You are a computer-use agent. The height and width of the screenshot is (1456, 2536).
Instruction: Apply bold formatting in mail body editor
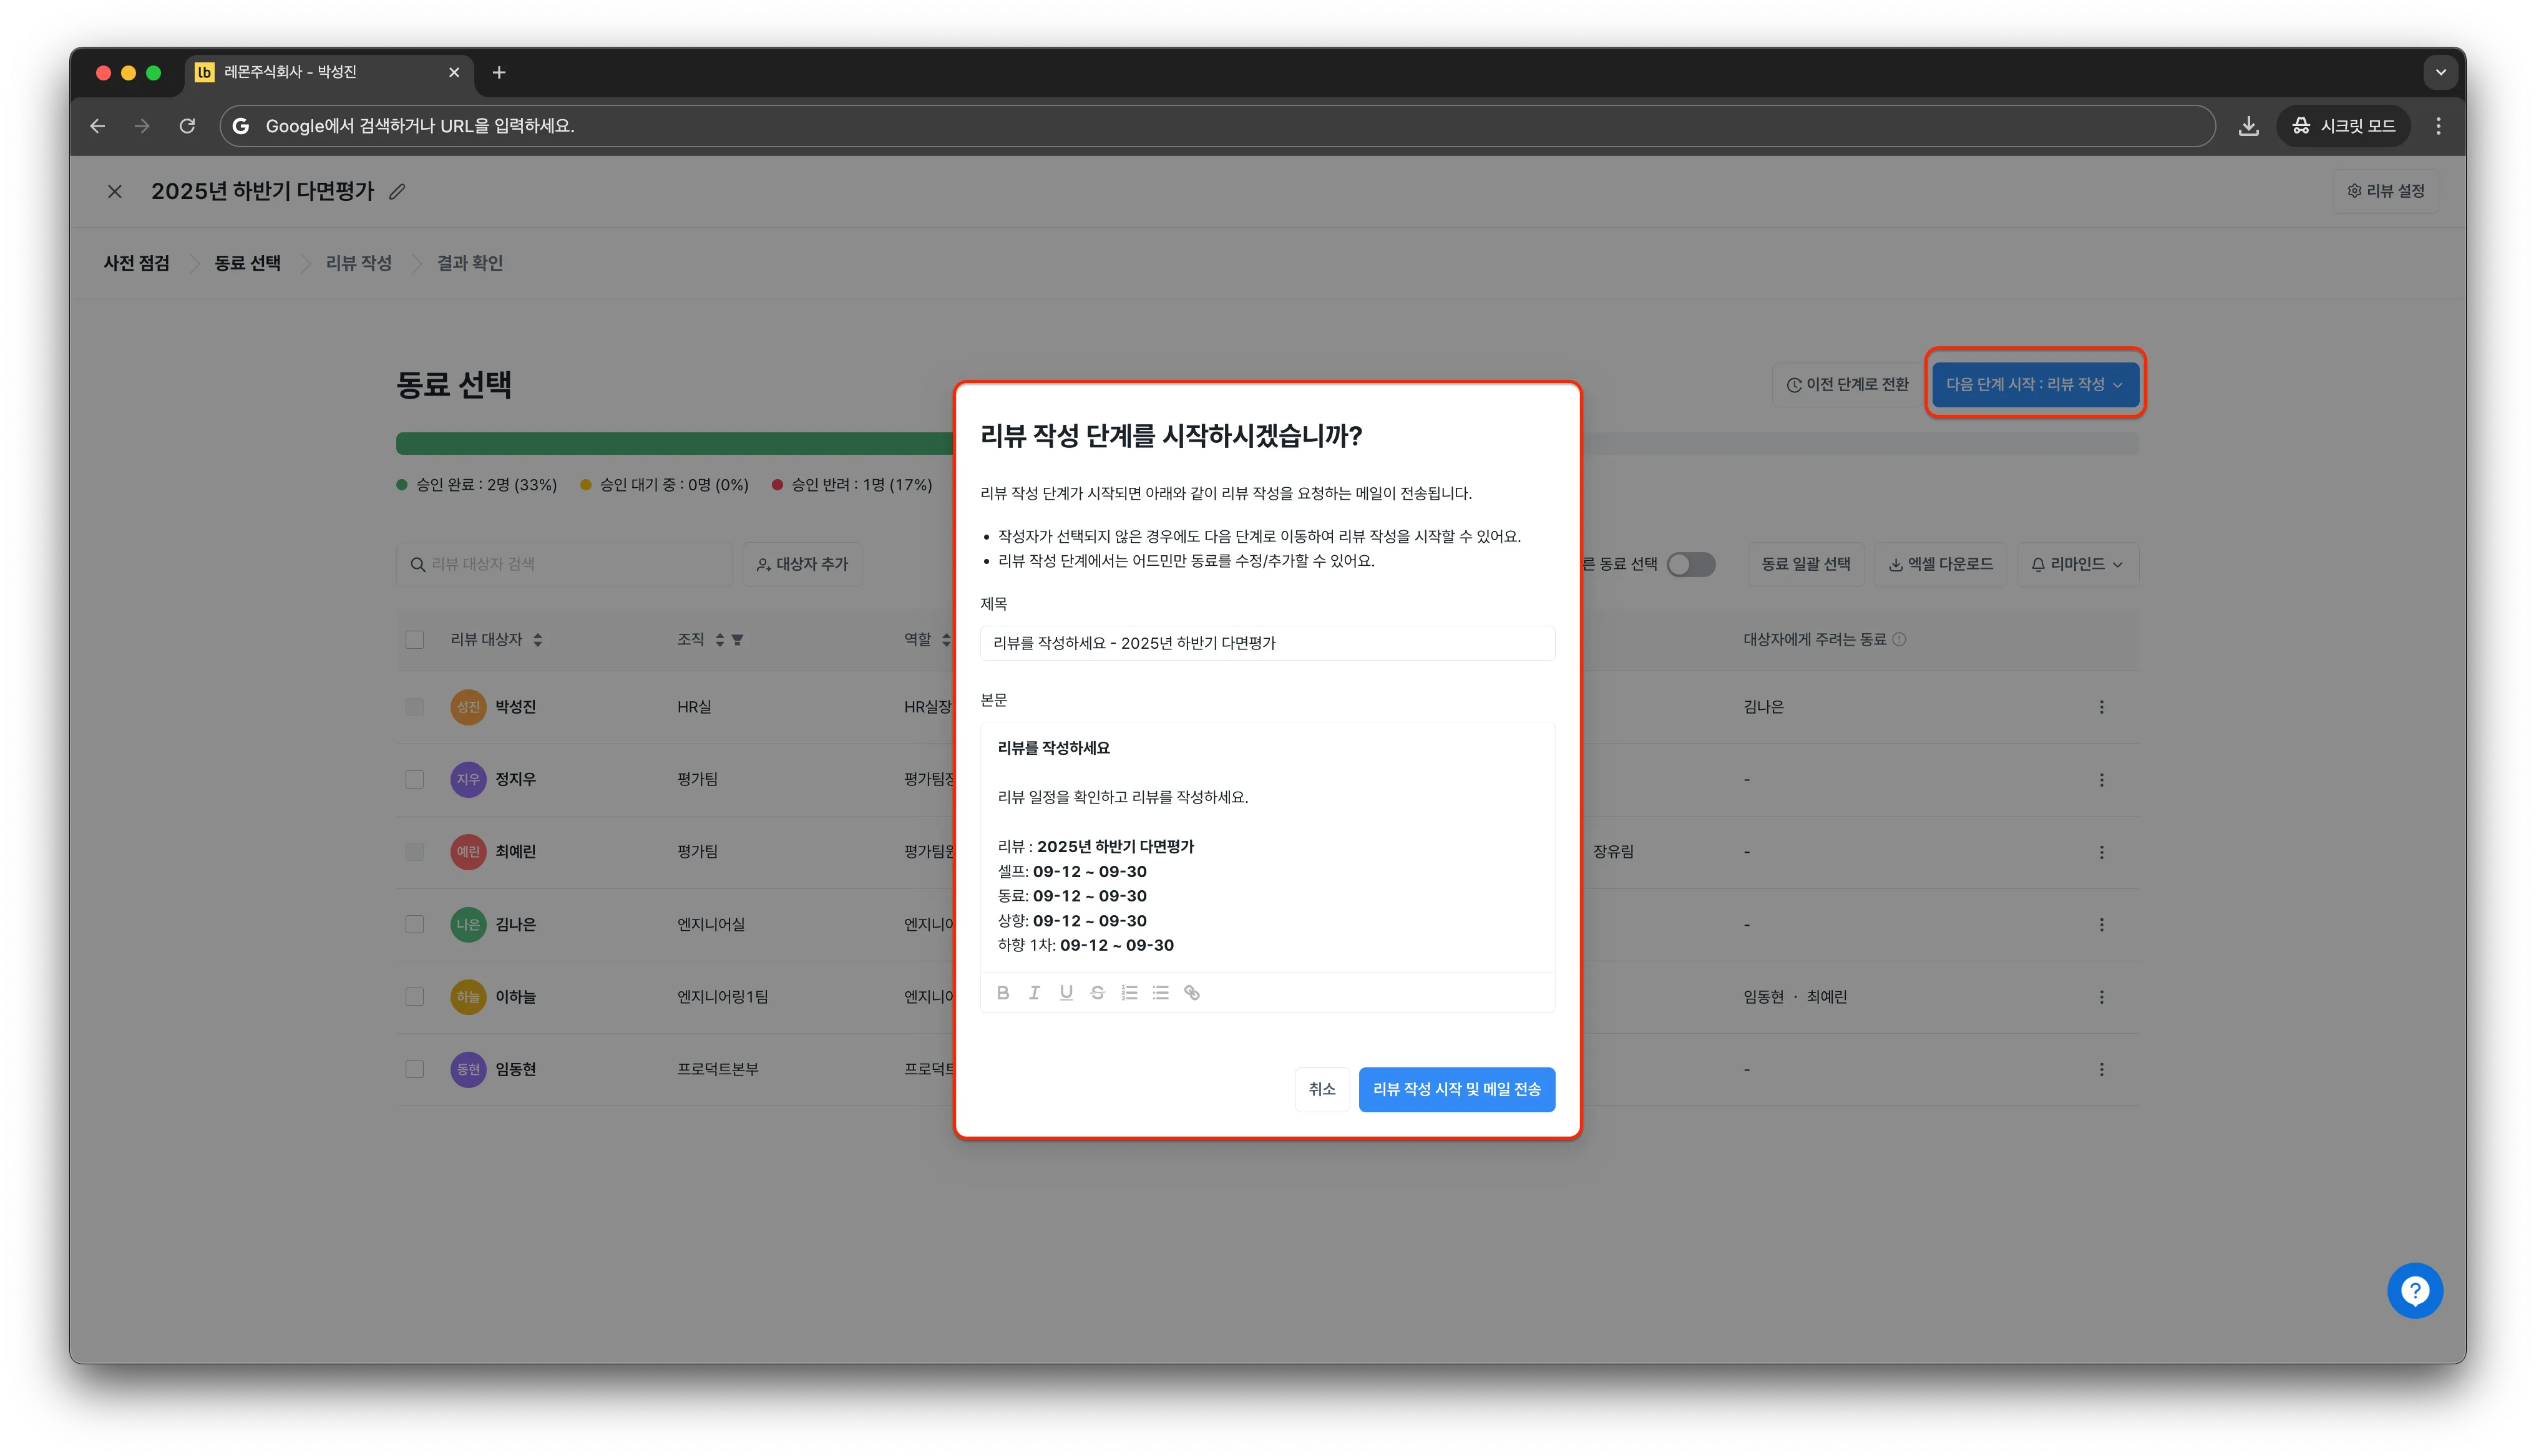1003,993
